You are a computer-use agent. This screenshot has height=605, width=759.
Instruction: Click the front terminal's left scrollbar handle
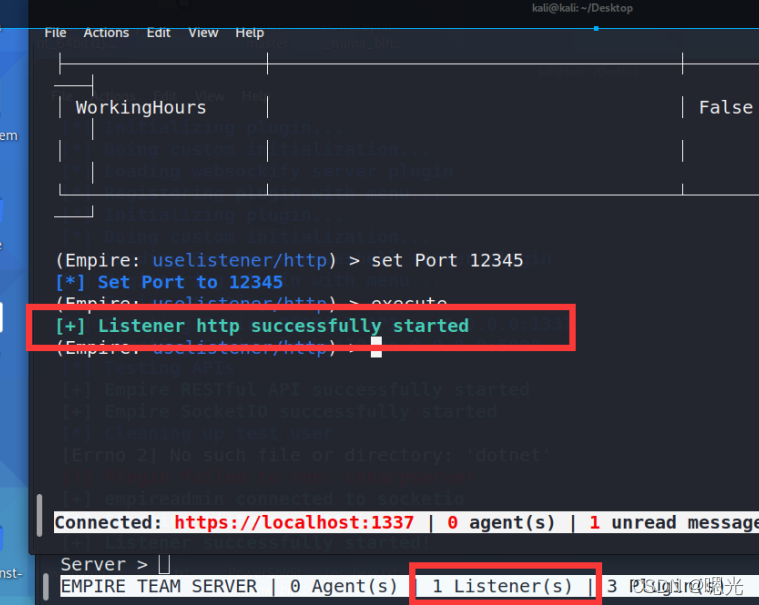pos(40,515)
